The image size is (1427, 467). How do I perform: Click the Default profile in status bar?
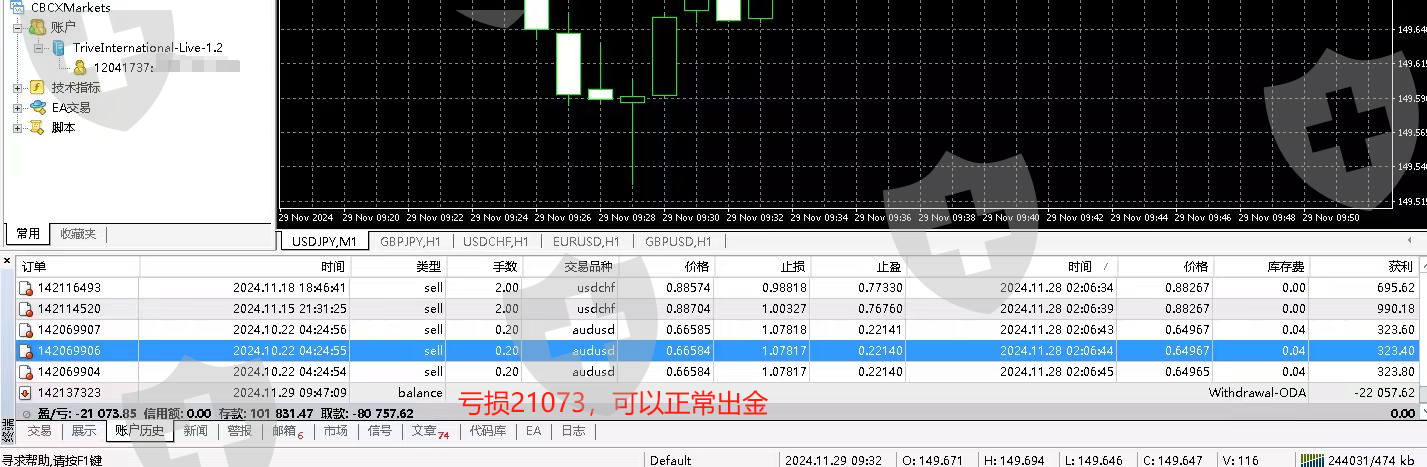point(670,460)
